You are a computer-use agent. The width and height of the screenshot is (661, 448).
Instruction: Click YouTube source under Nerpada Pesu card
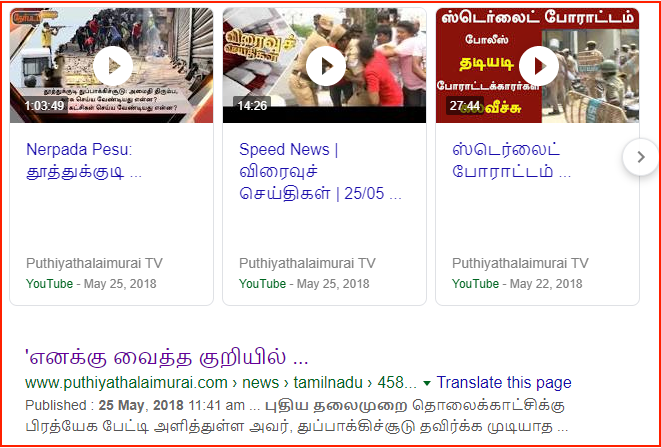pyautogui.click(x=49, y=284)
